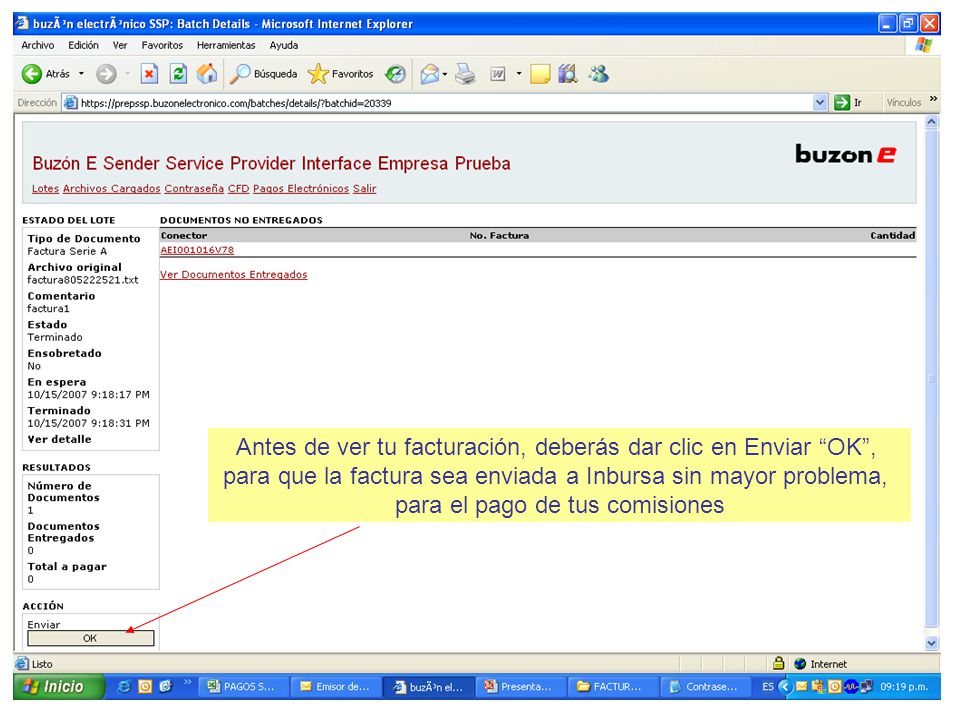The width and height of the screenshot is (960, 720).
Task: Switch to Emisor de... taskbar window
Action: (x=336, y=686)
